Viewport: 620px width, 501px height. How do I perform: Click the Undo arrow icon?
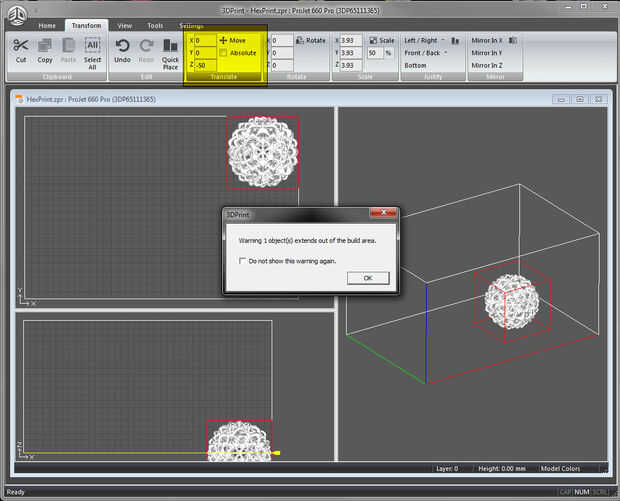point(122,45)
